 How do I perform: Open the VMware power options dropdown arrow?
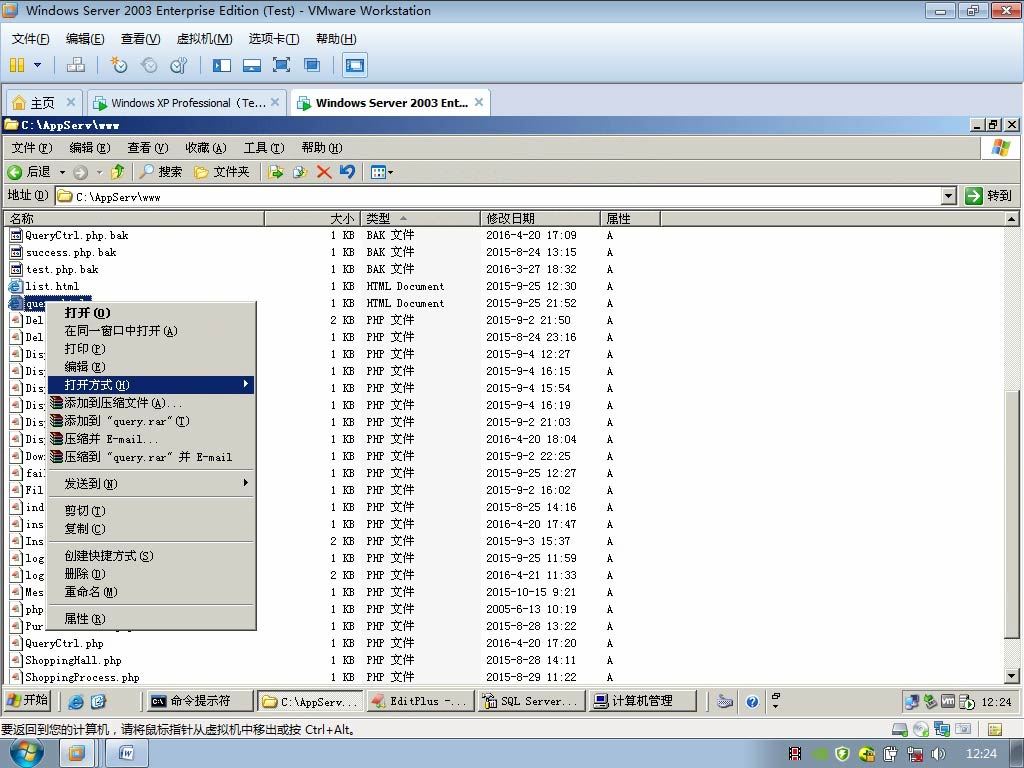(x=37, y=65)
